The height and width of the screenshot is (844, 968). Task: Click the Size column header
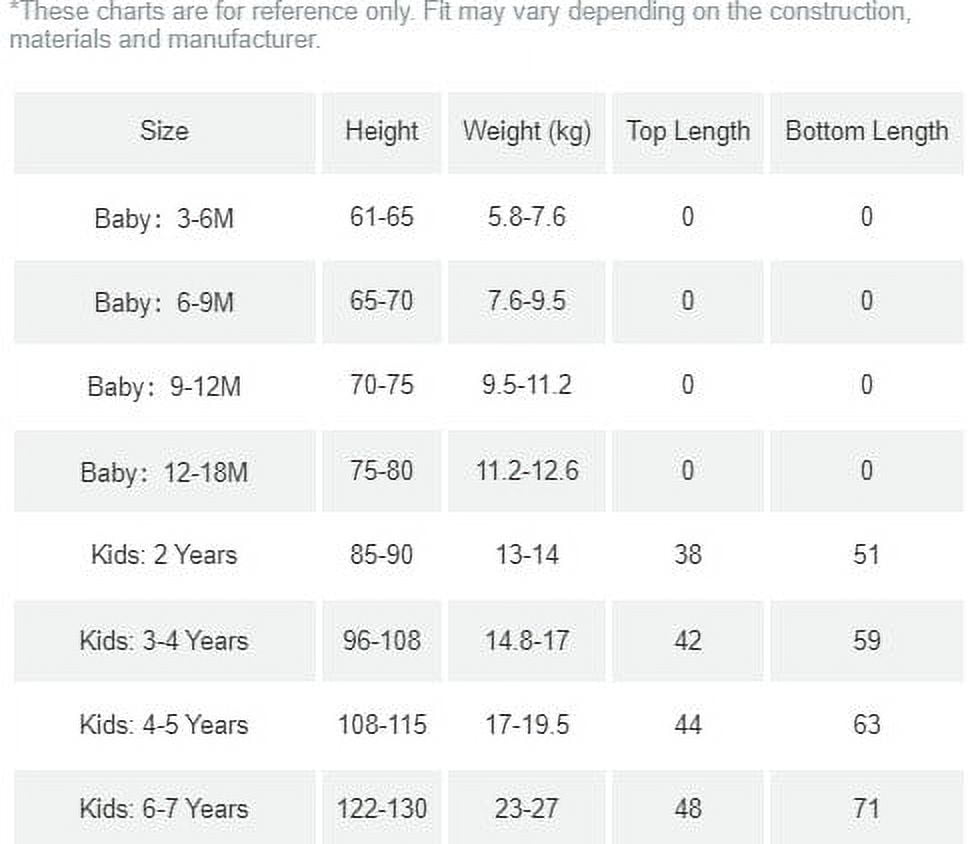point(164,132)
